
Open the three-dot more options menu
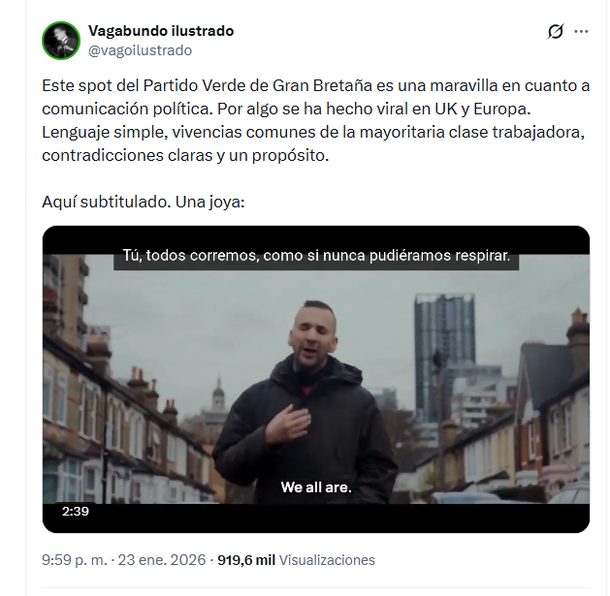click(581, 32)
